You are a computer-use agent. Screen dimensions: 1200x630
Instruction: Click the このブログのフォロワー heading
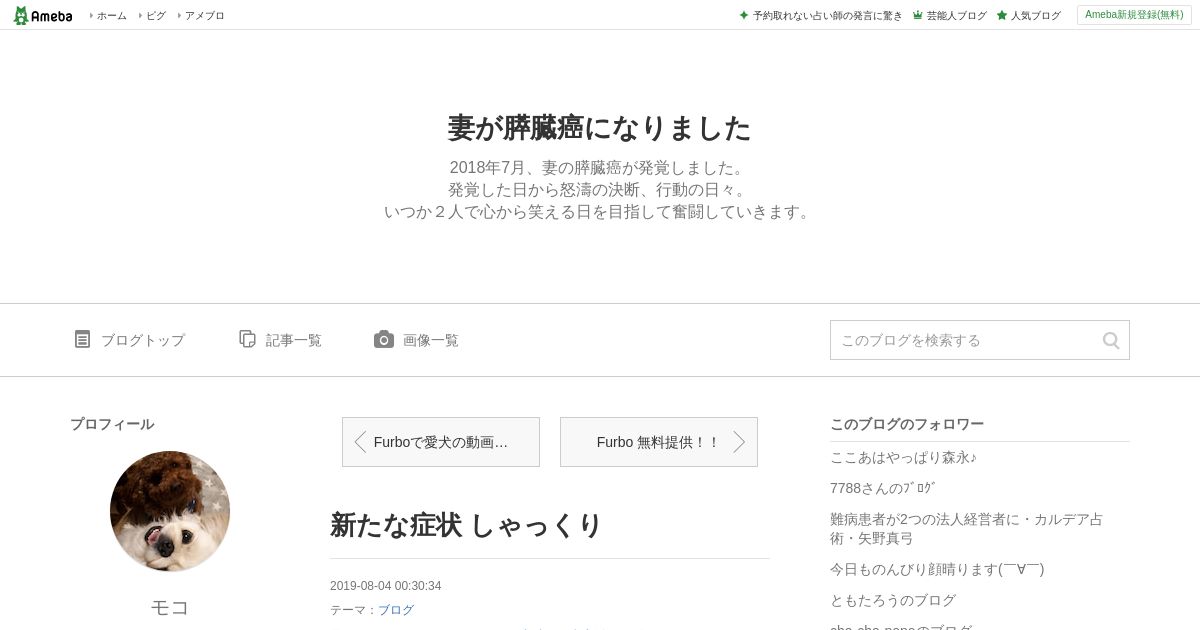pos(907,424)
